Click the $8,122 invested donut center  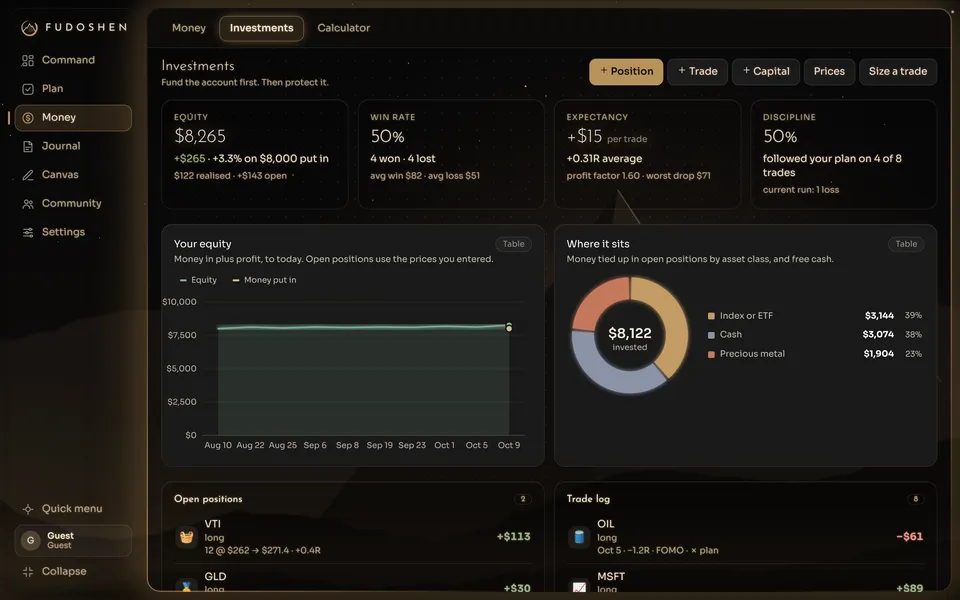(x=629, y=338)
